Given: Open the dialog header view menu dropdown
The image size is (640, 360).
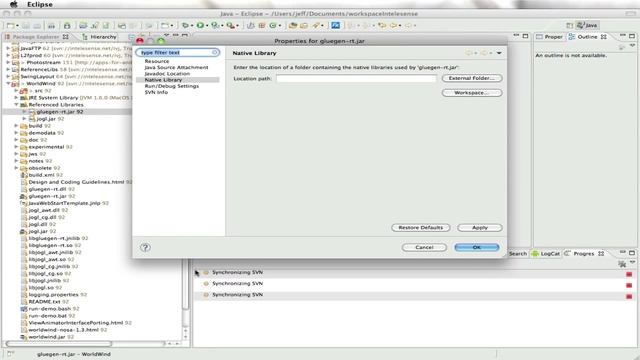Looking at the screenshot, I should (499, 53).
